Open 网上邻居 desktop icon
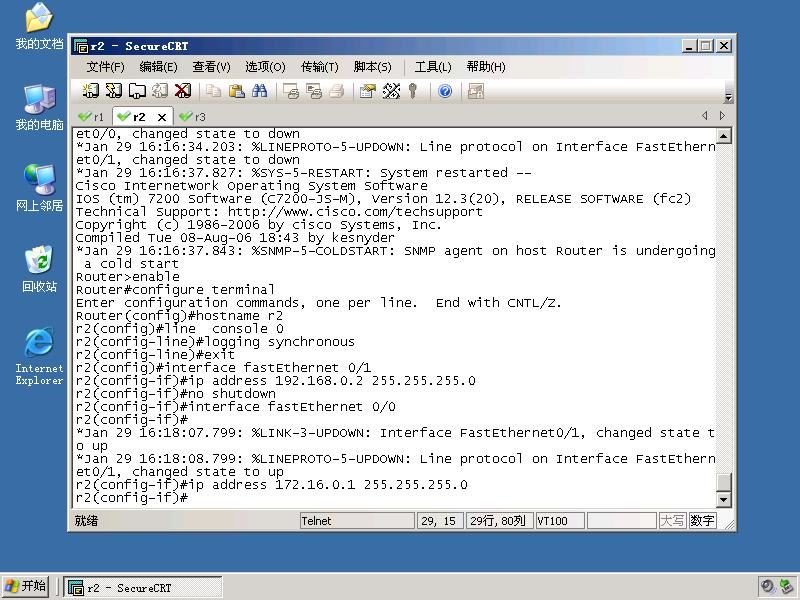 [x=39, y=188]
